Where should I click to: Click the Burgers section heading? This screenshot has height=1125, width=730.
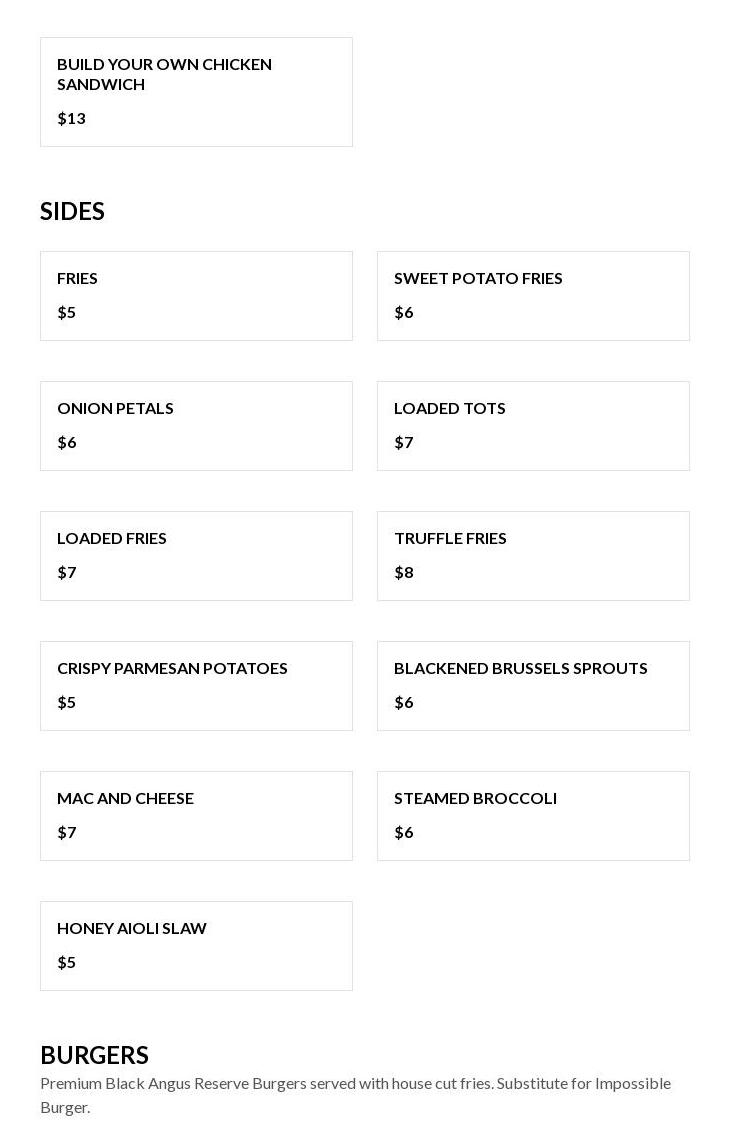point(94,1055)
